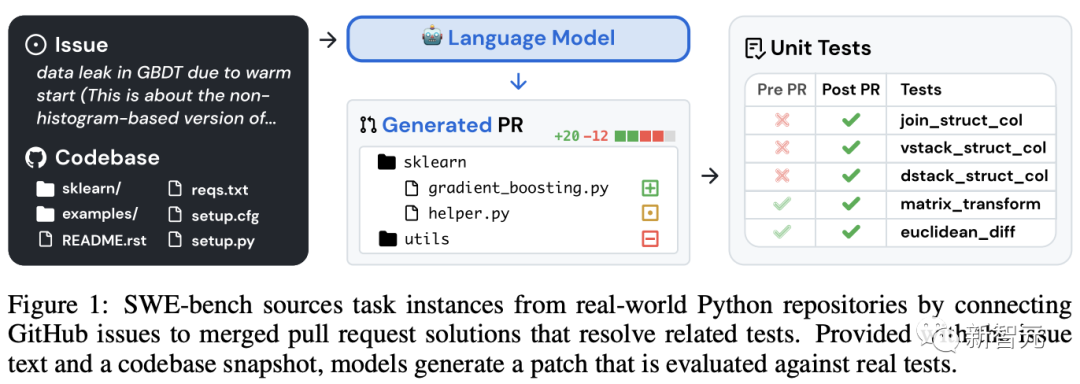Click the Issue circle-dot icon
The width and height of the screenshot is (1080, 384).
(x=34, y=45)
